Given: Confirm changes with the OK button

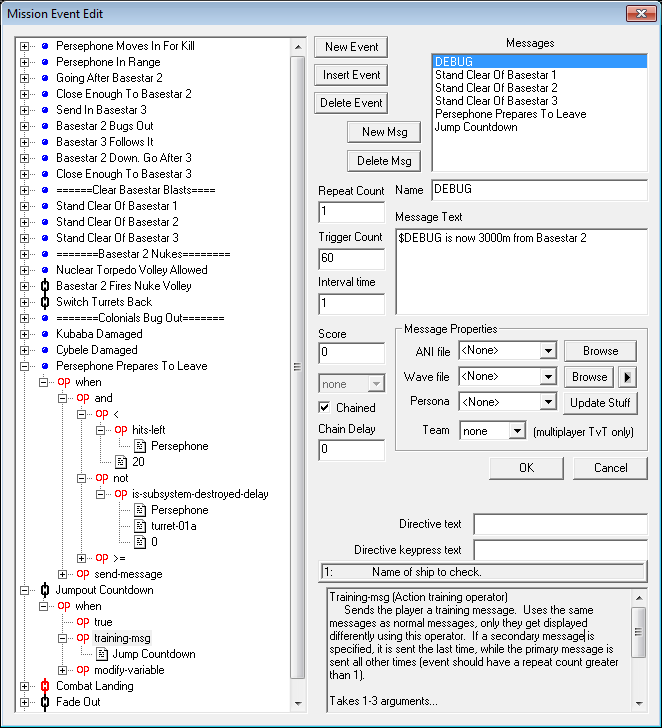Looking at the screenshot, I should (x=526, y=468).
